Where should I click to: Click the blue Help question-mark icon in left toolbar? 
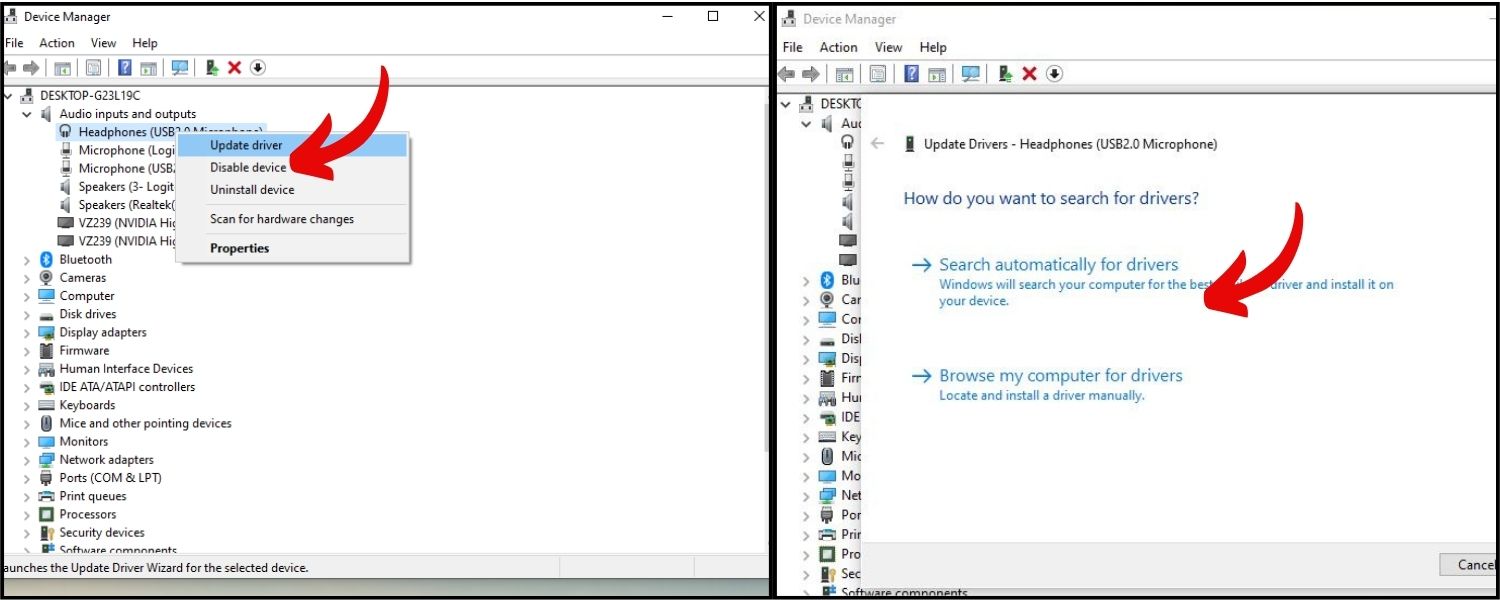click(x=125, y=68)
